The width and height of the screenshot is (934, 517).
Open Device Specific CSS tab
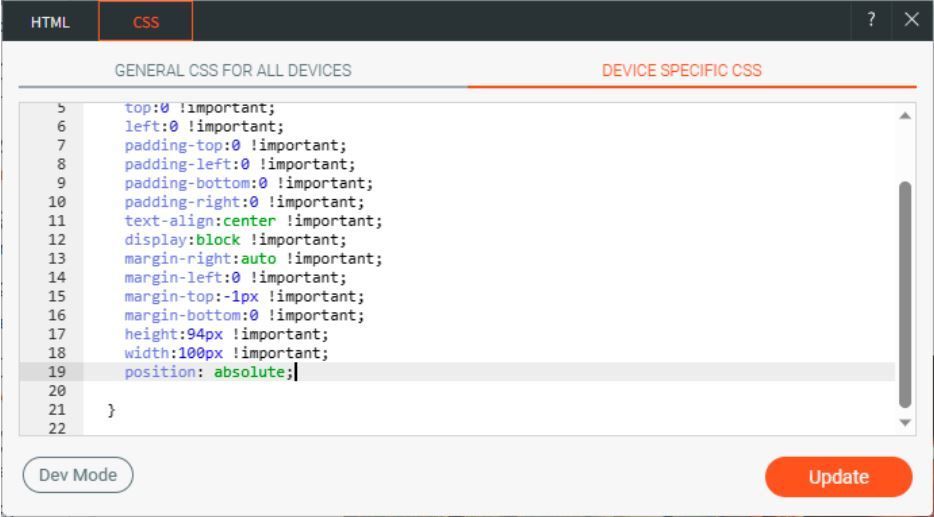[682, 70]
